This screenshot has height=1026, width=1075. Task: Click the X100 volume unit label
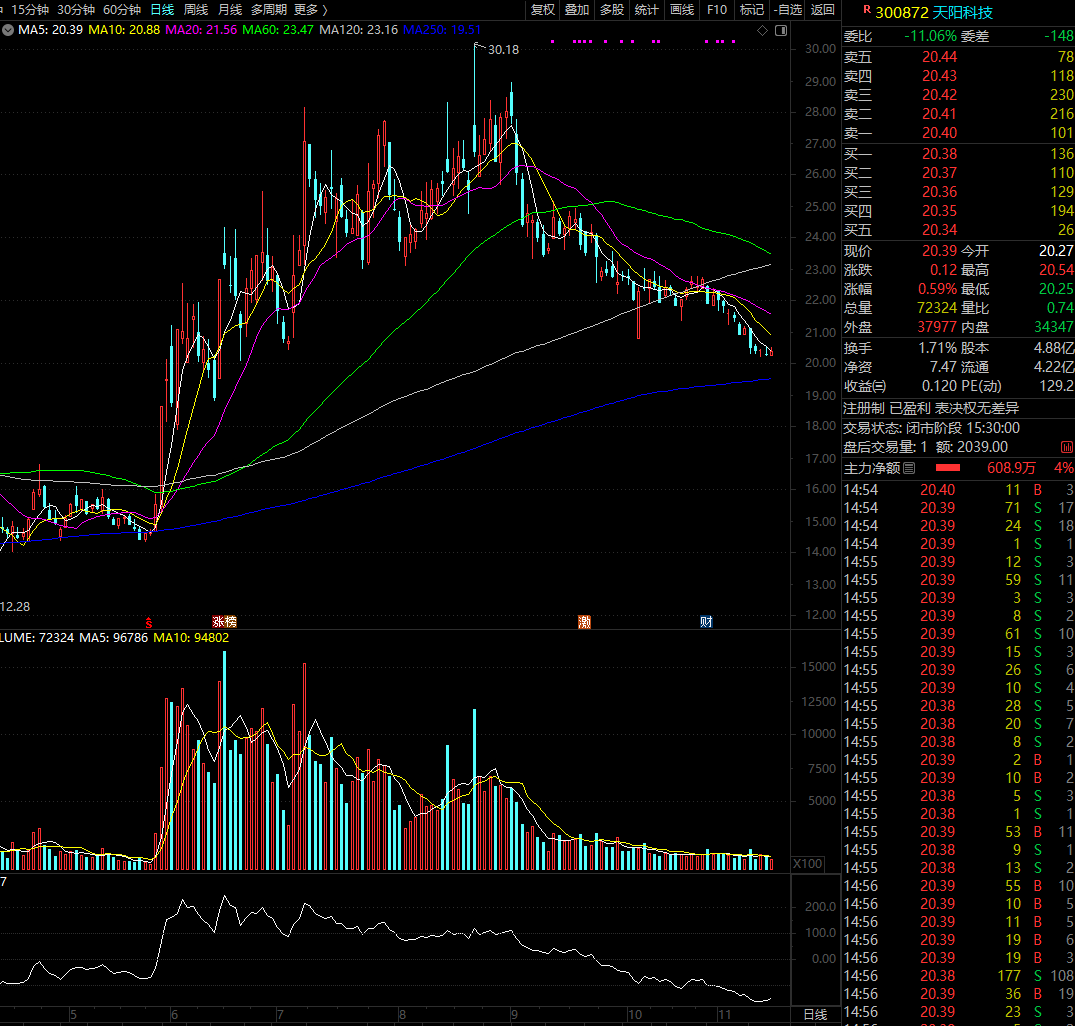808,864
